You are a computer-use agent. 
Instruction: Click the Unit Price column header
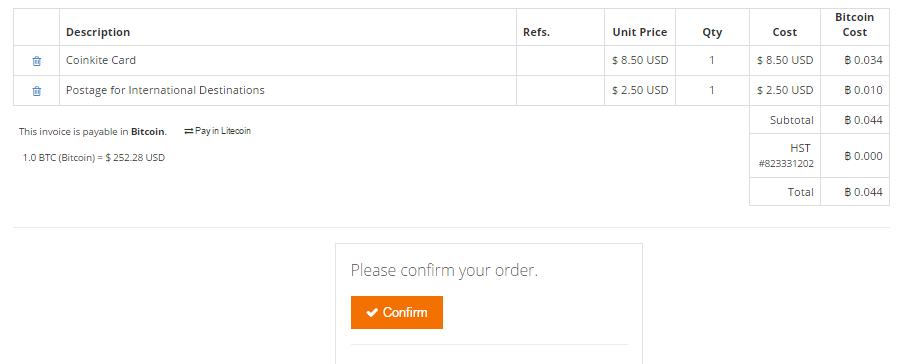(x=640, y=32)
